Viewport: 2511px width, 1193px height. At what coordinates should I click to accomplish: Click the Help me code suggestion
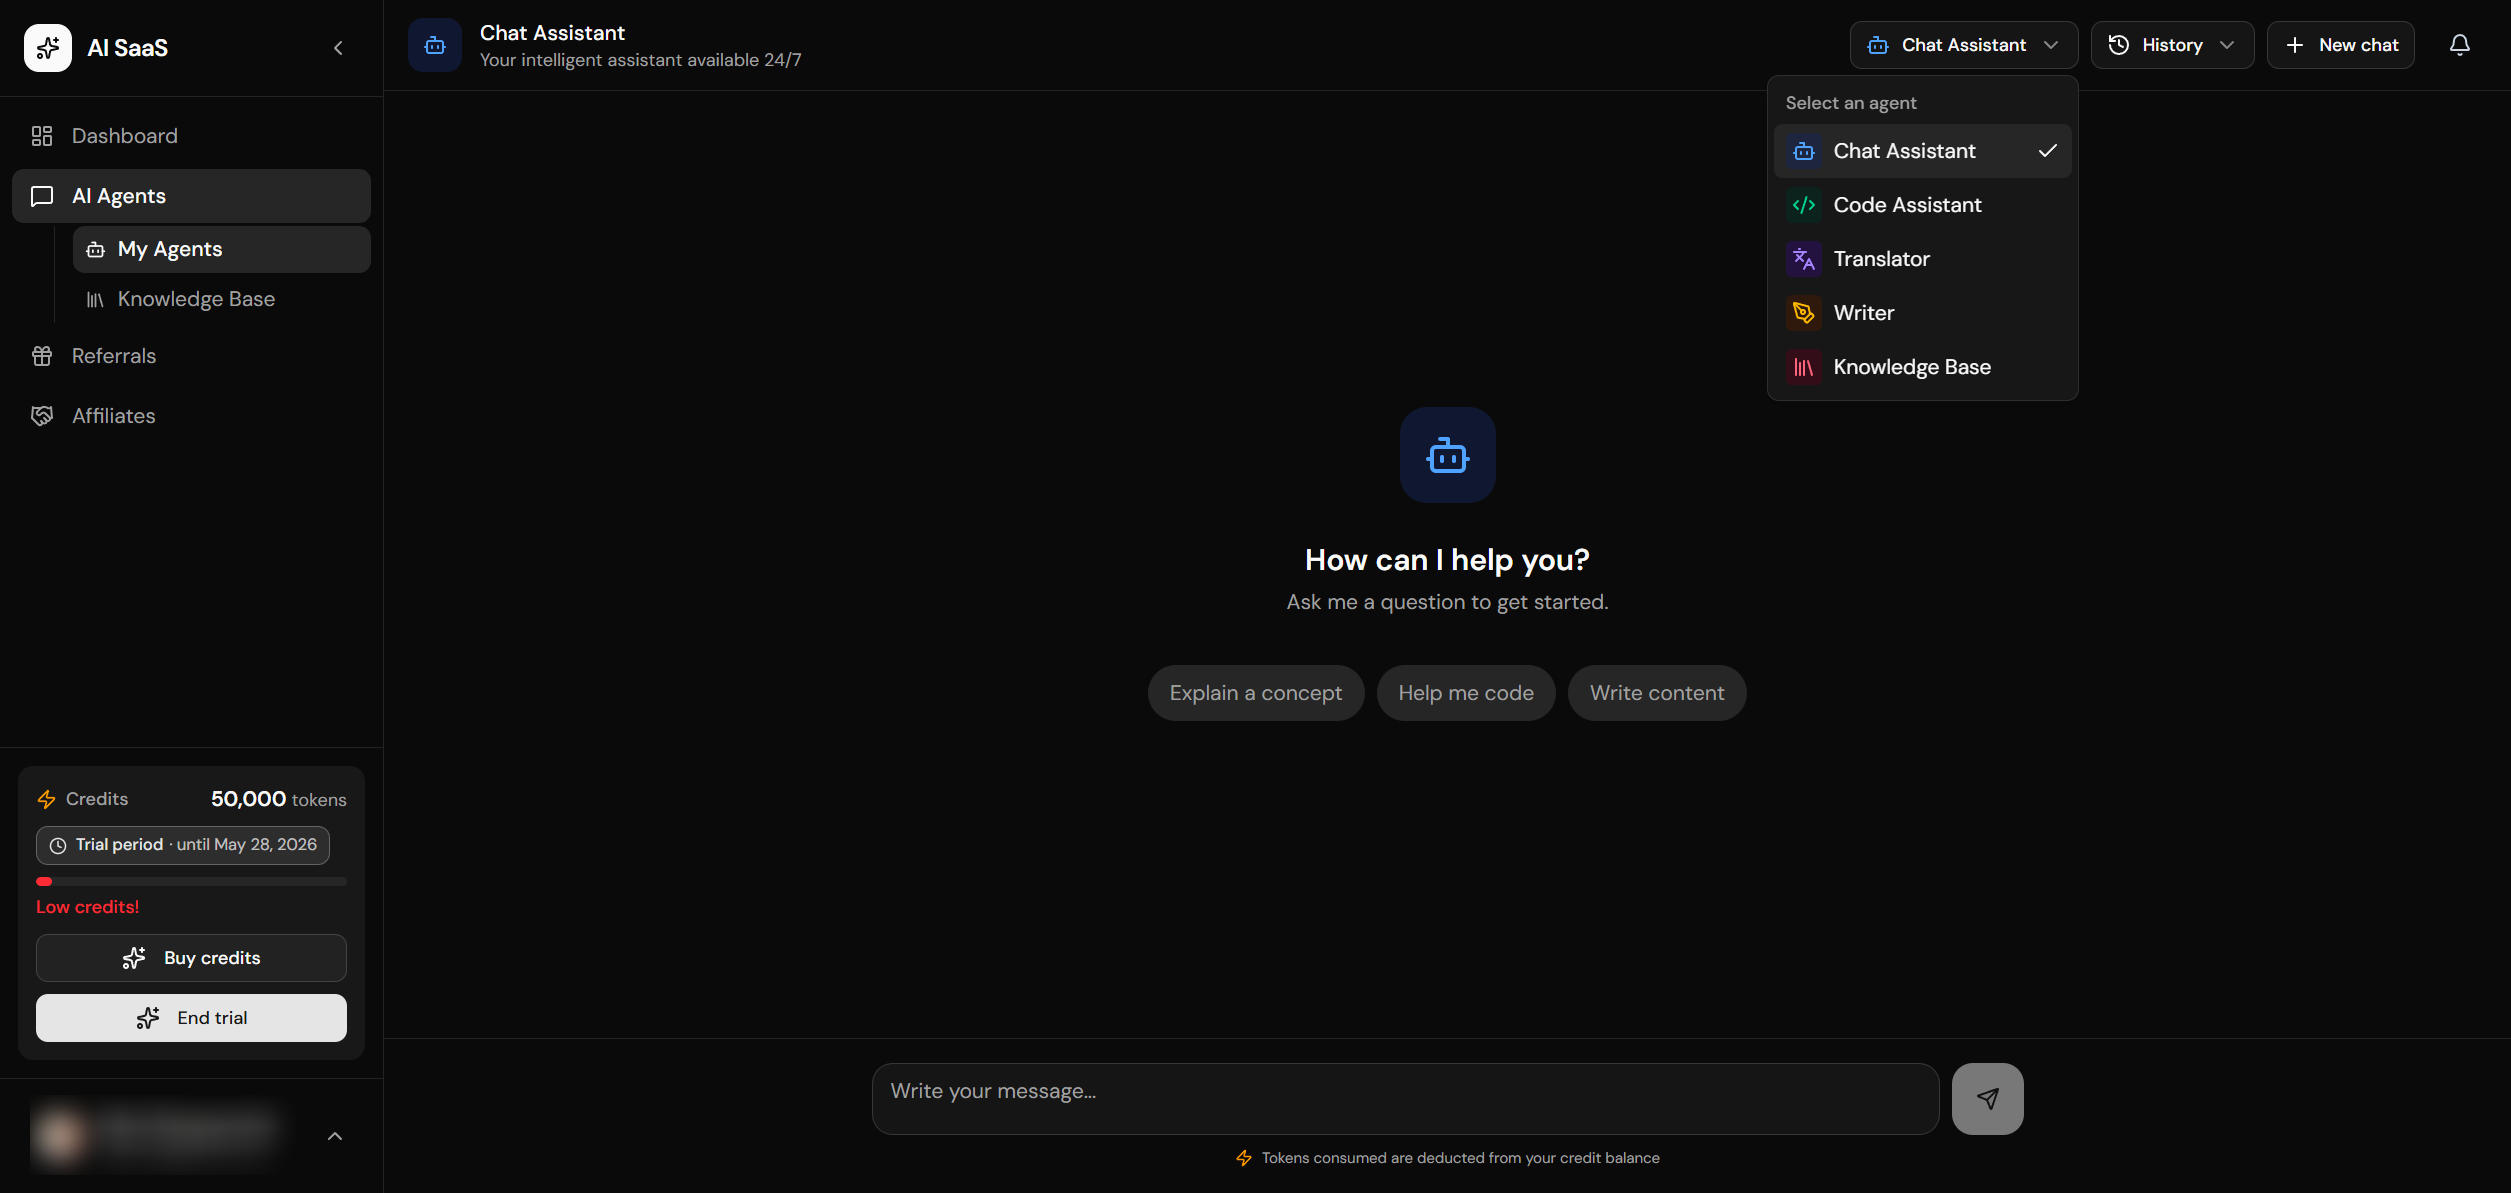pyautogui.click(x=1466, y=693)
